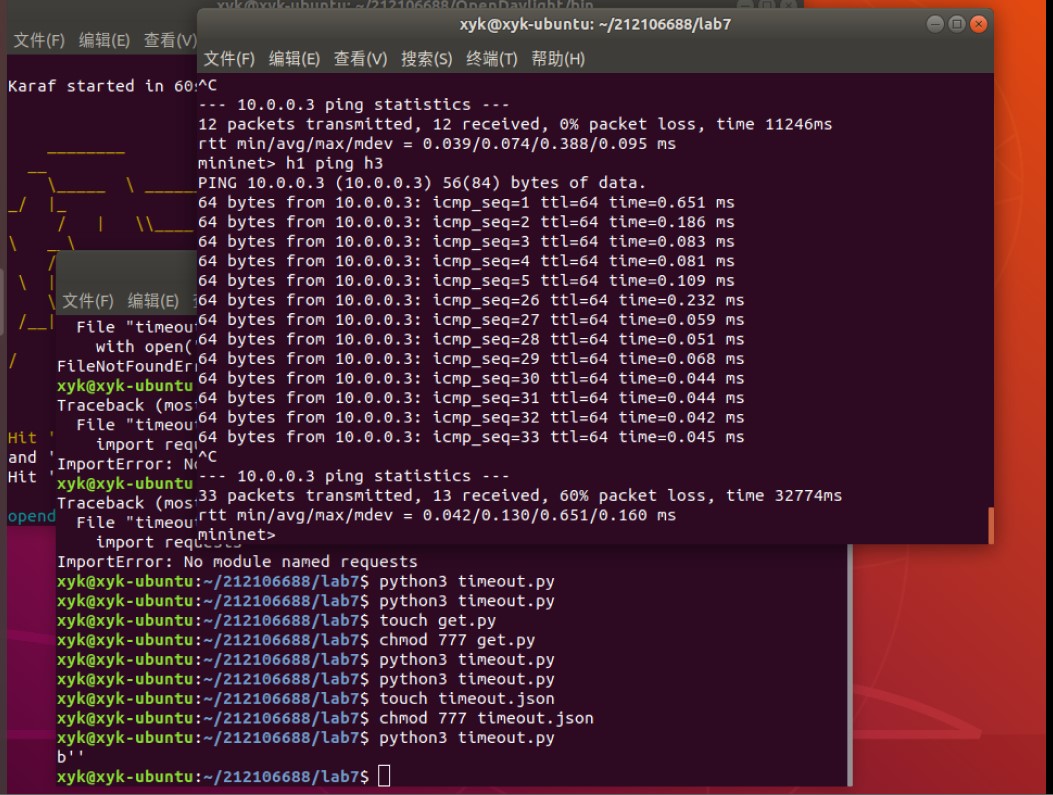Open 编辑(E) menu in lab7 terminal
The image size is (1053, 795).
tap(294, 59)
